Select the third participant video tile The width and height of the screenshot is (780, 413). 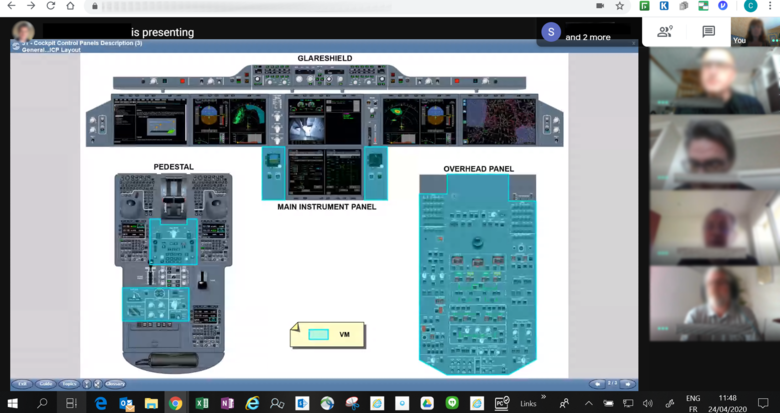tap(714, 228)
